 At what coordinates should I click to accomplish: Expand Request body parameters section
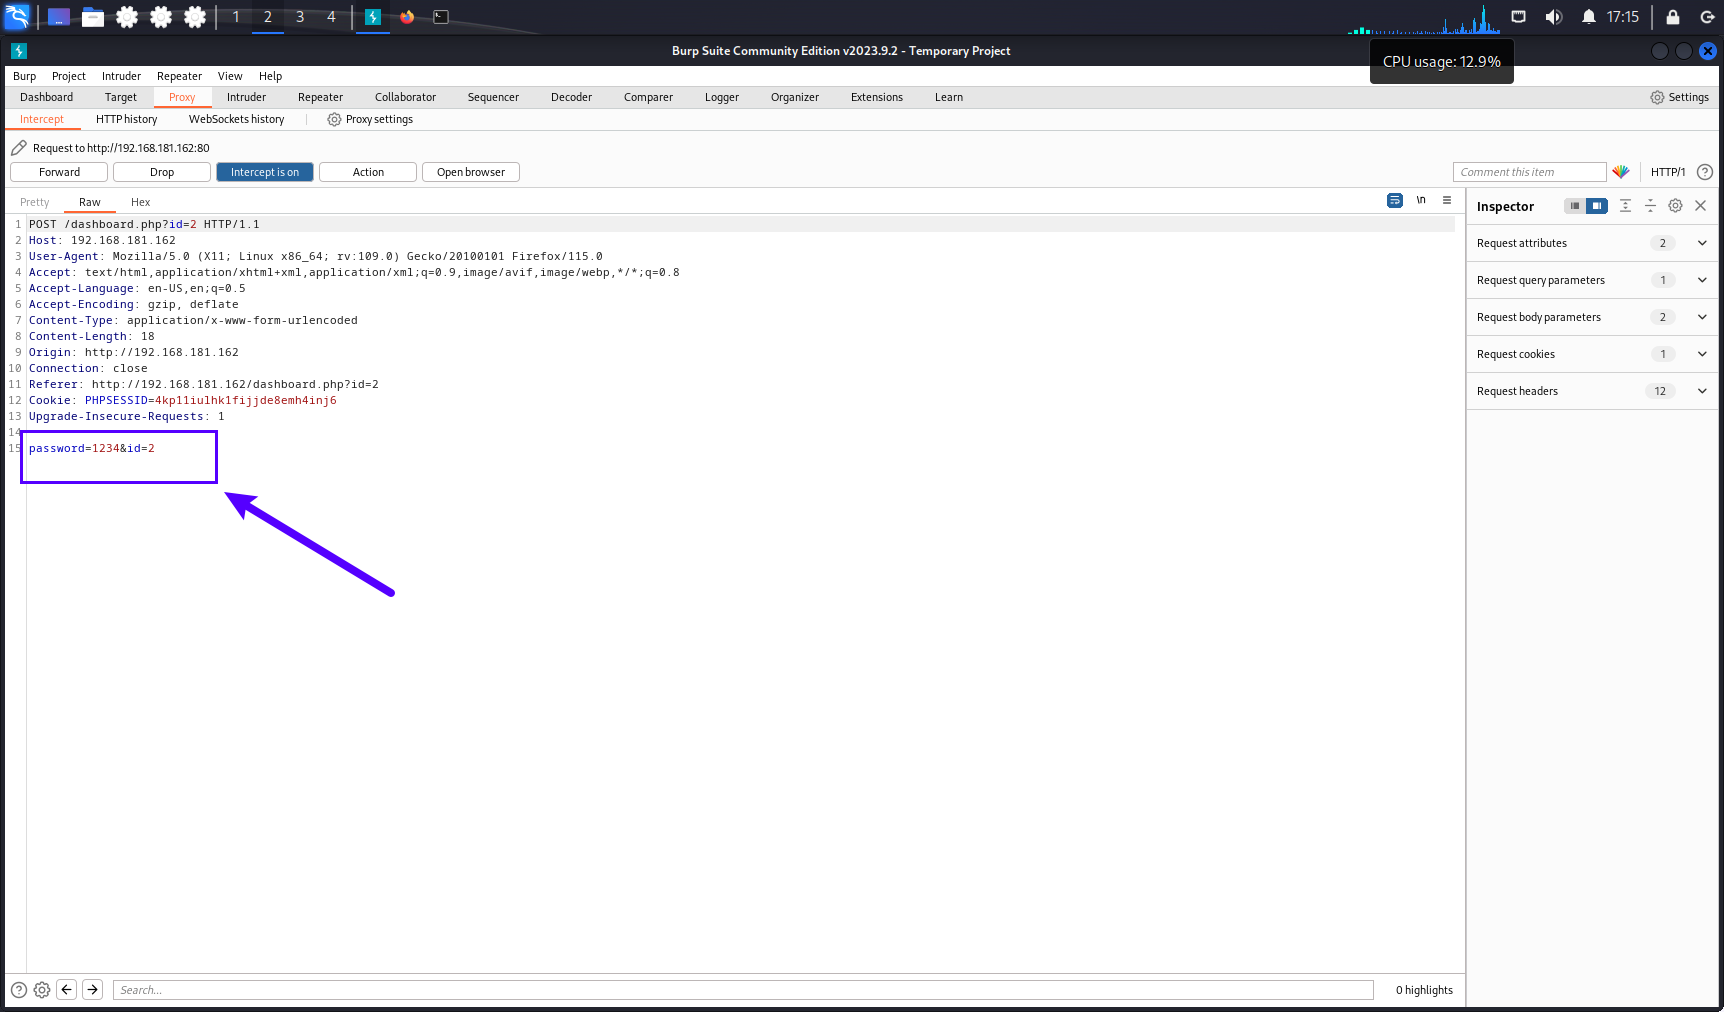point(1592,317)
